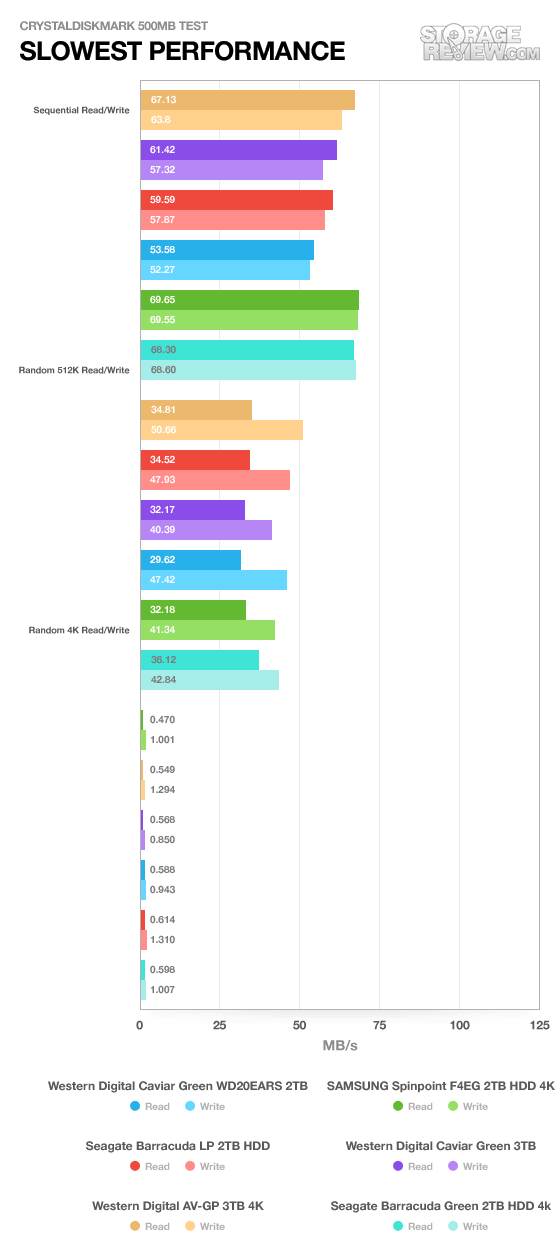Click the purple Read dot under Caviar Green 3TB
This screenshot has height=1260, width=560.
[x=399, y=1166]
